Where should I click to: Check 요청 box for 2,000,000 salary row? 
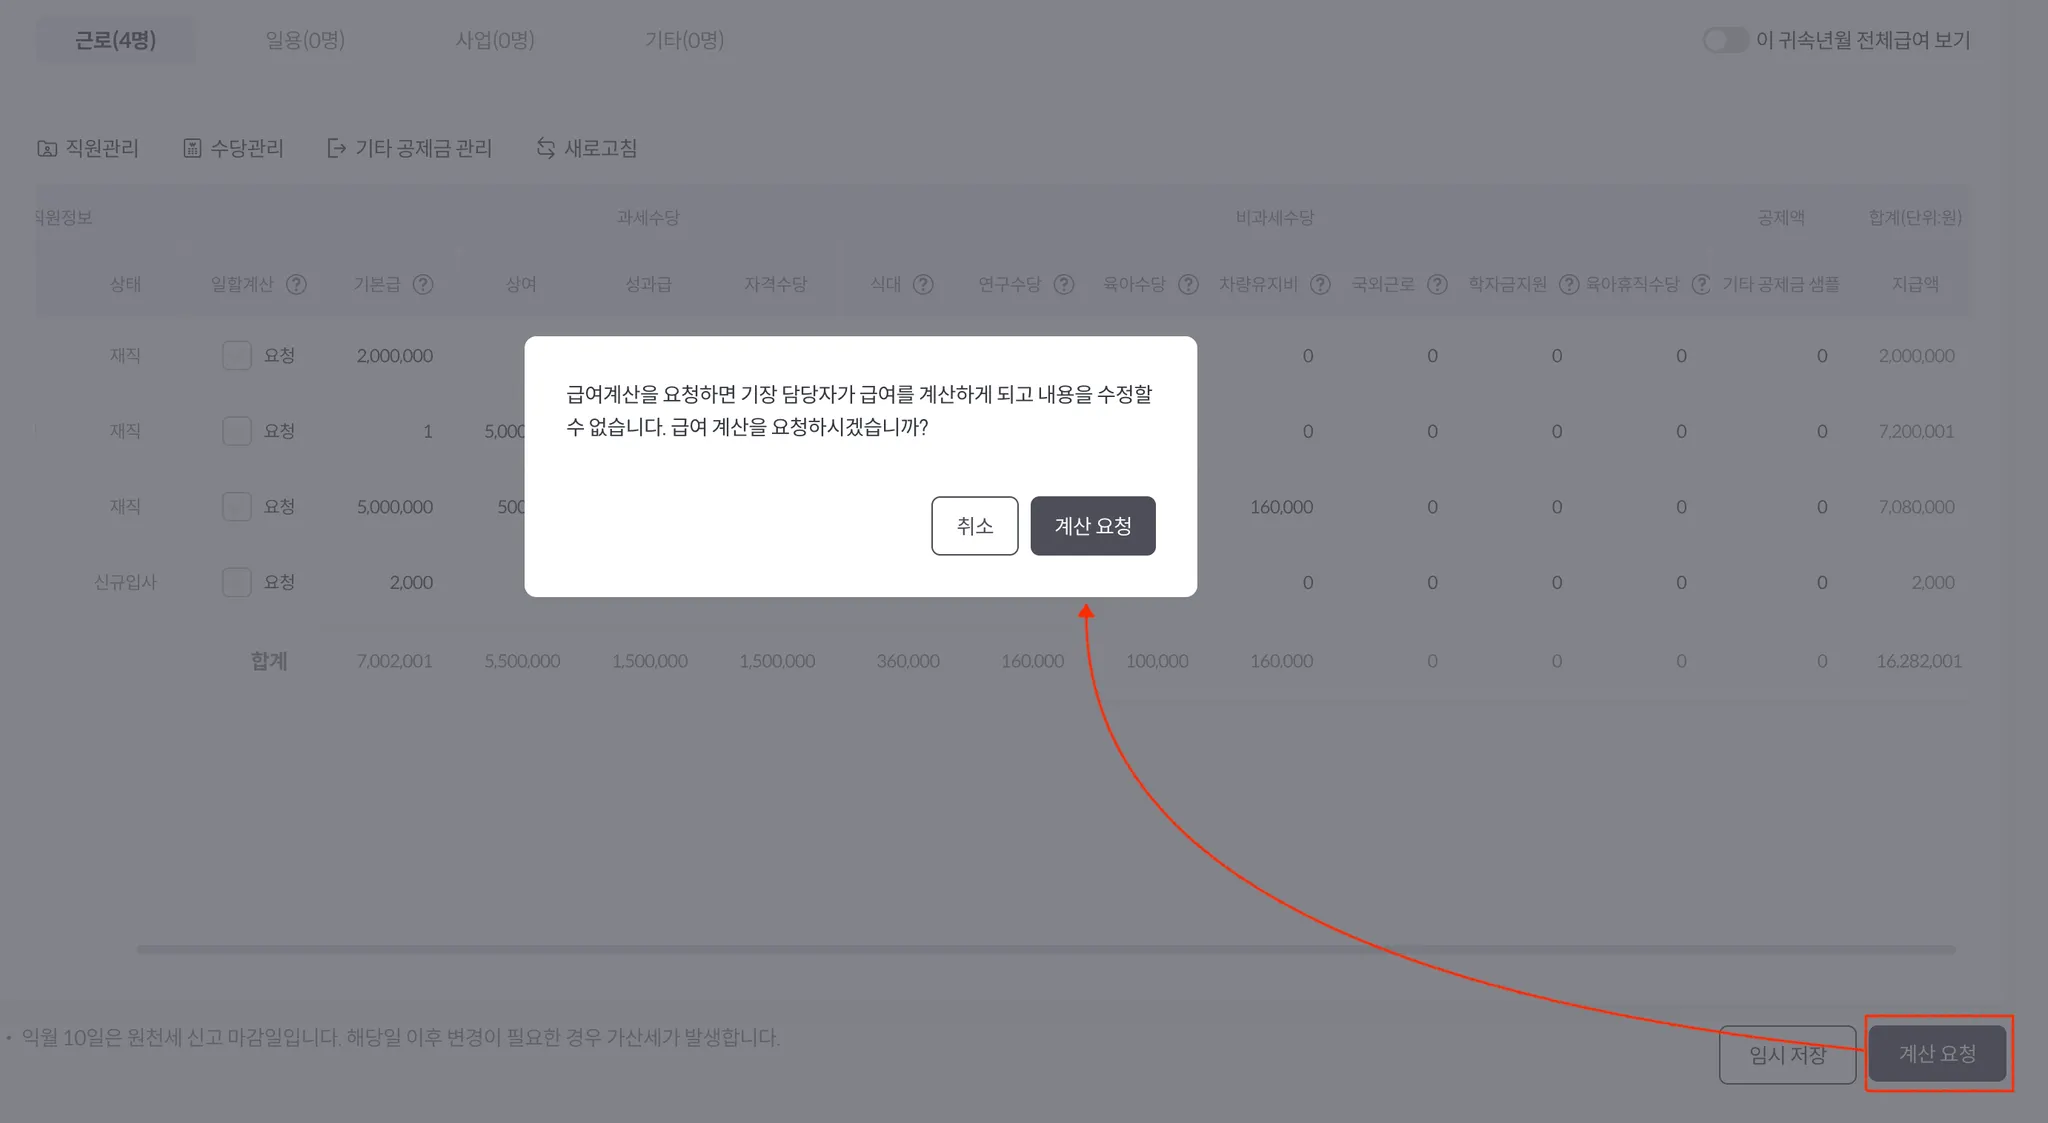237,356
